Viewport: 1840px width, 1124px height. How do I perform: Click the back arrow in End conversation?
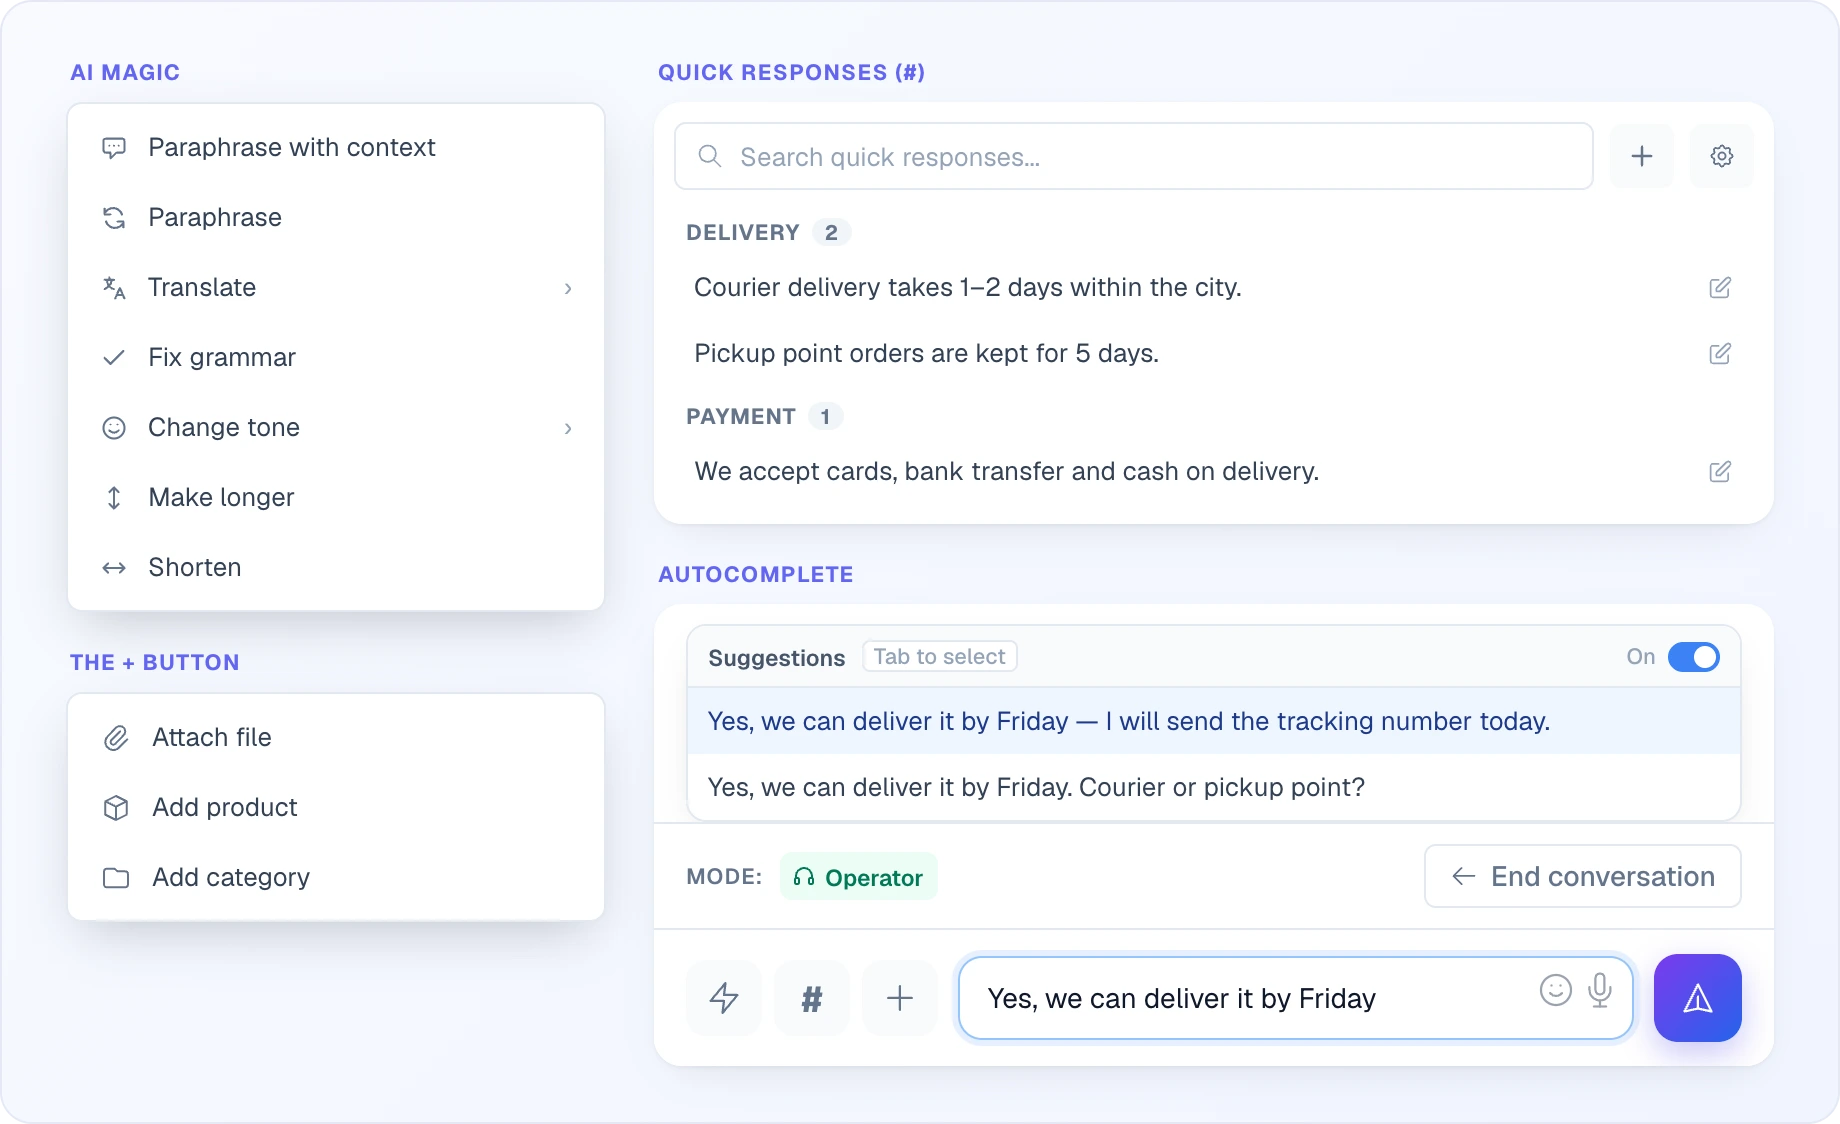click(1464, 876)
